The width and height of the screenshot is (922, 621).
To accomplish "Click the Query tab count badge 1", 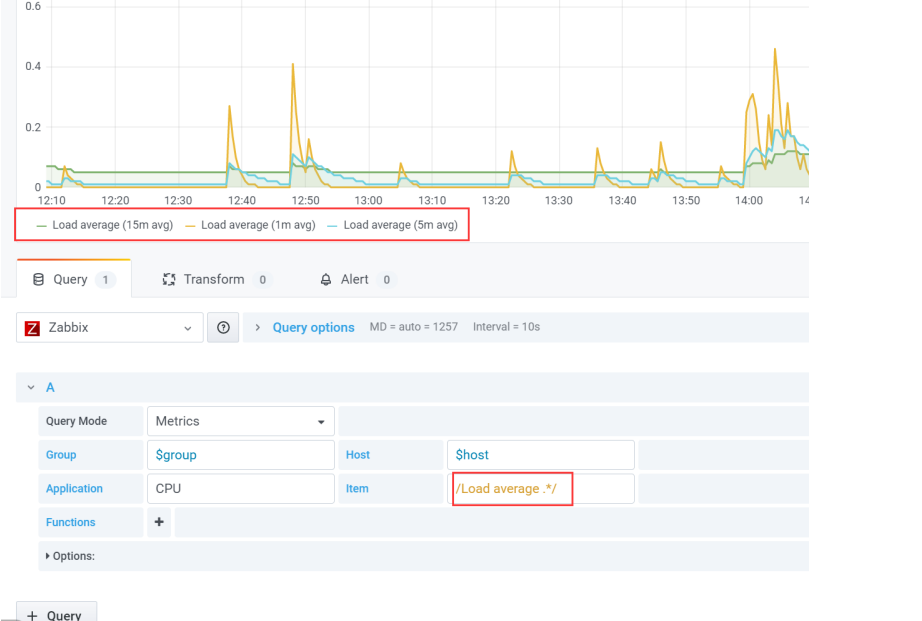I will (x=105, y=280).
